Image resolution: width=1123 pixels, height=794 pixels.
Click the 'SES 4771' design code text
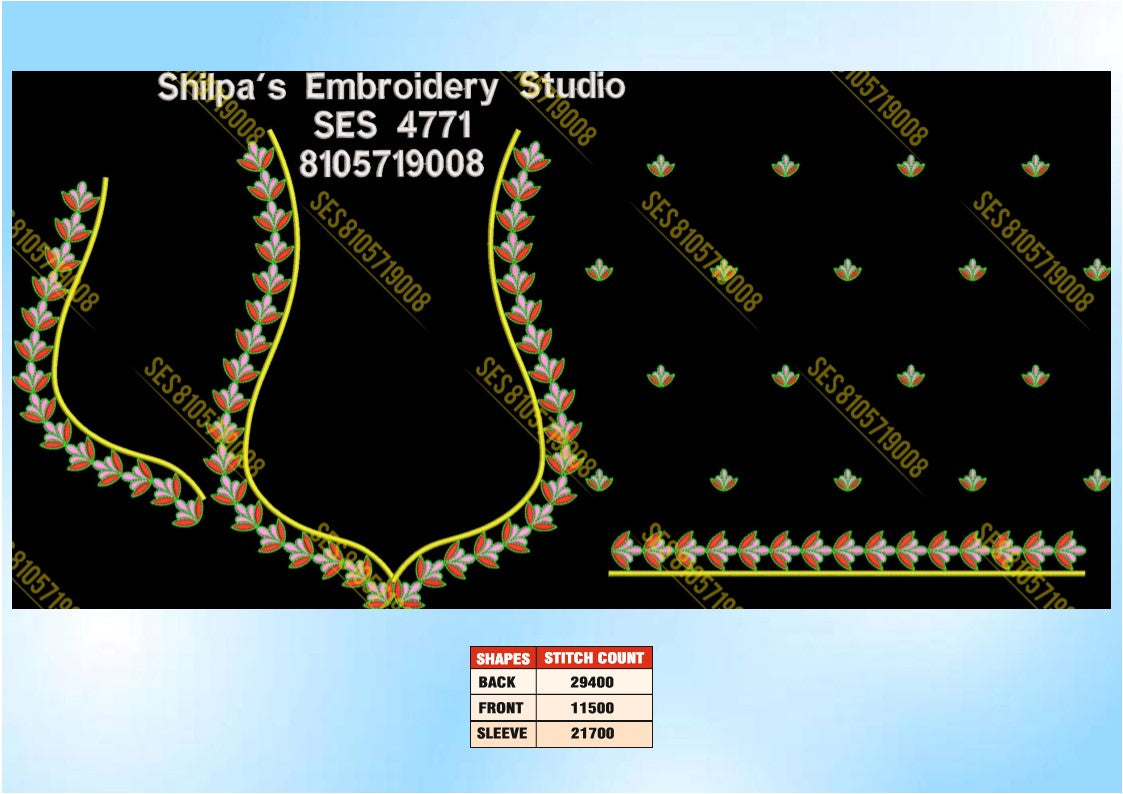point(392,125)
